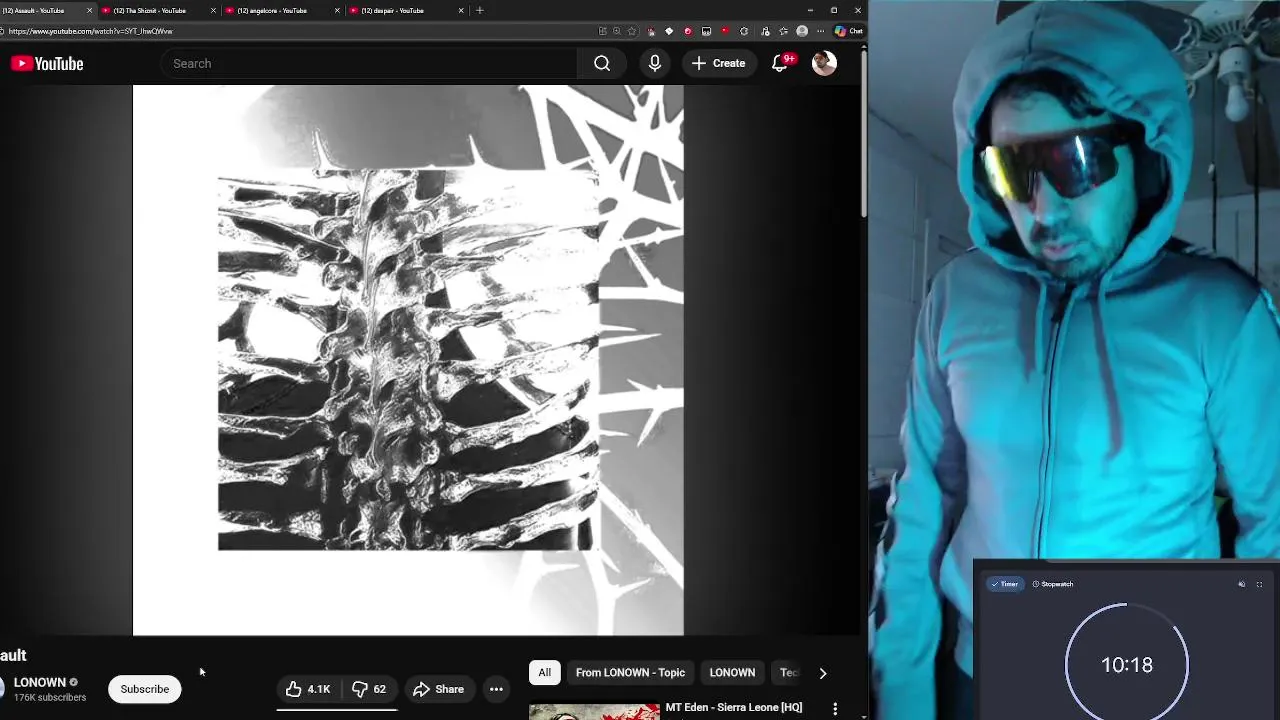
Task: Click inside the YouTube search field
Action: click(x=370, y=63)
